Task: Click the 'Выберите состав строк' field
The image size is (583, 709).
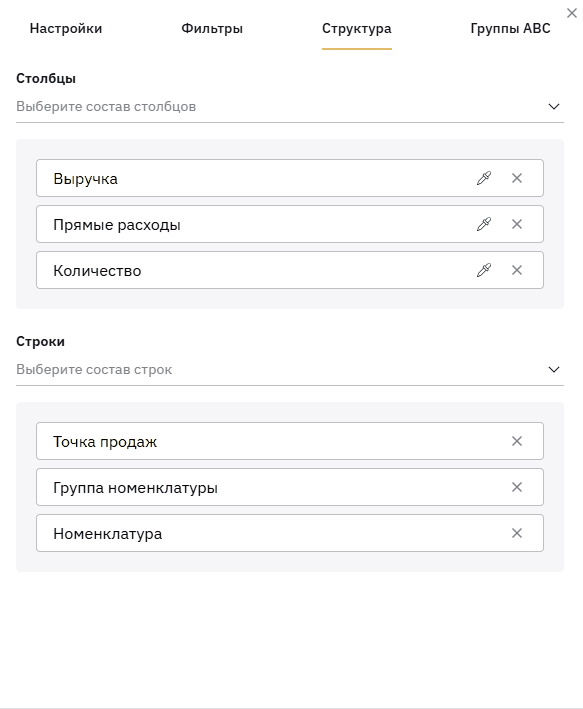Action: [290, 370]
